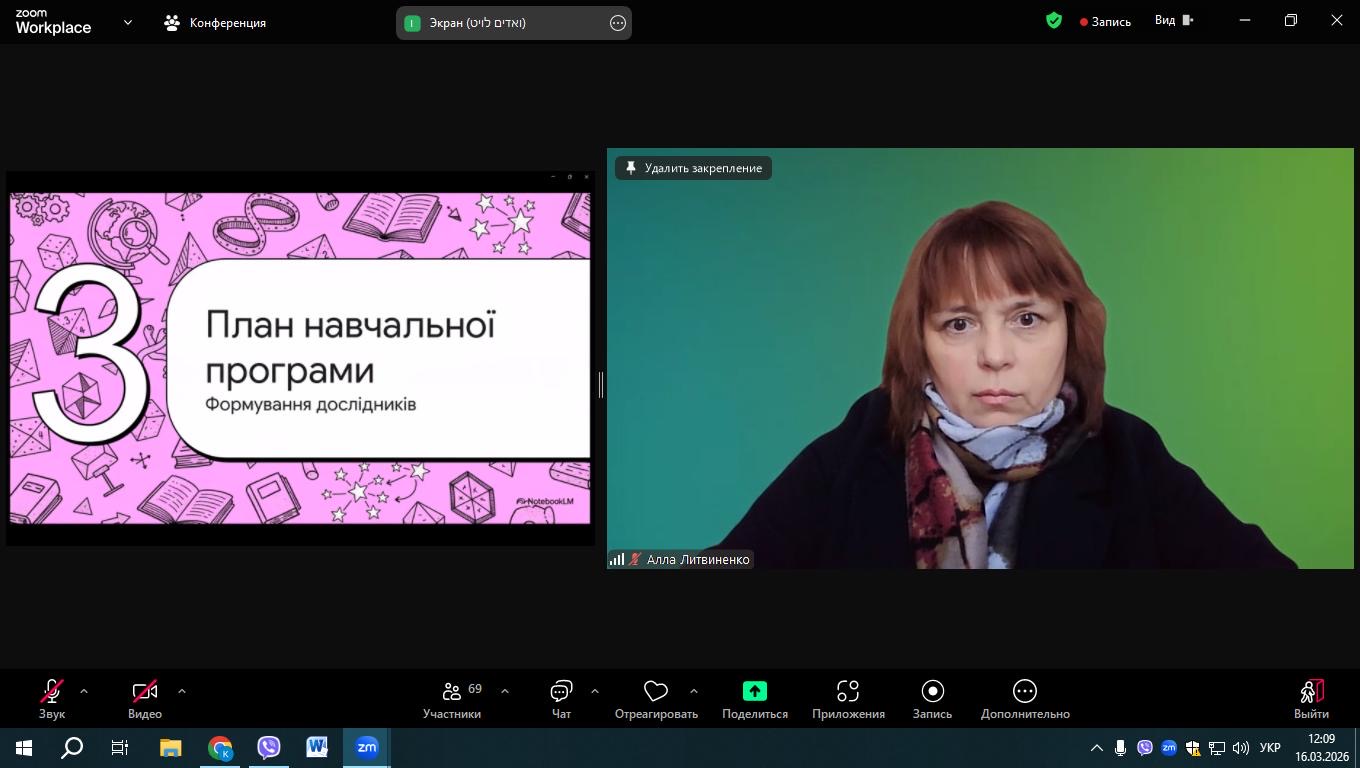Viewport: 1360px width, 768px height.
Task: Toggle the Запись recording button
Action: coord(932,692)
